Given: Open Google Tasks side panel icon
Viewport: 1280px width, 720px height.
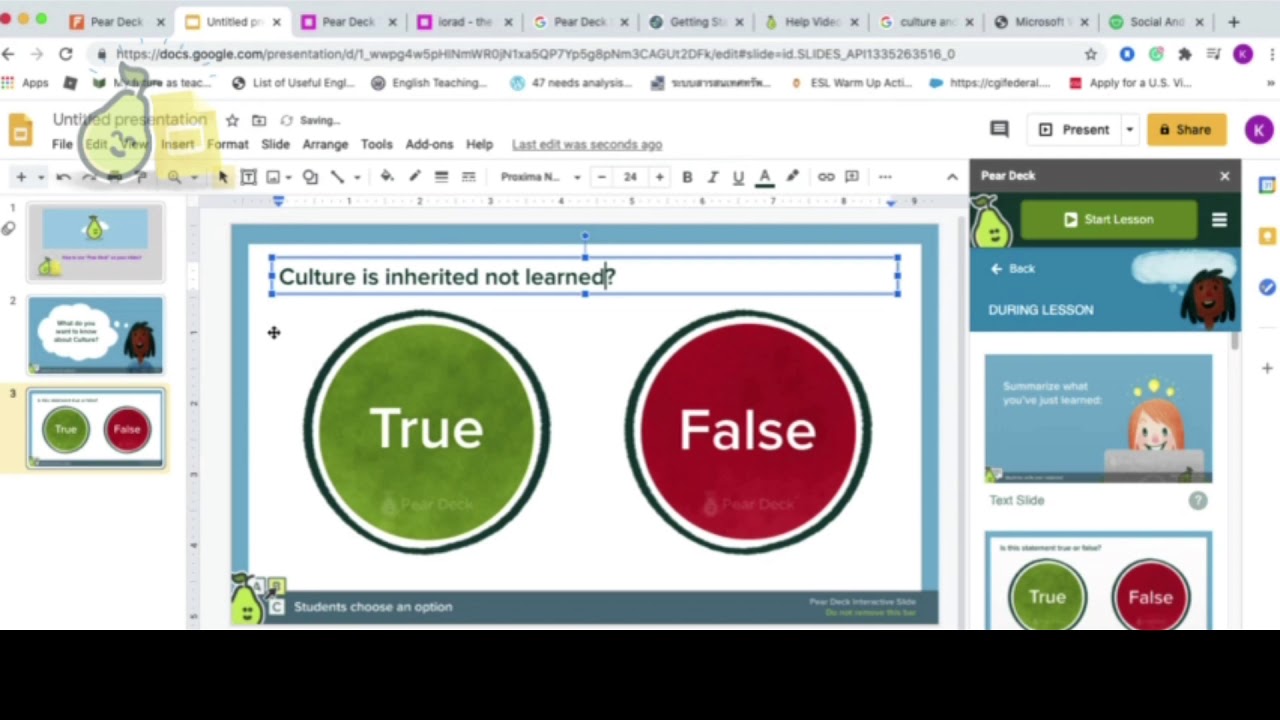Looking at the screenshot, I should click(1267, 287).
